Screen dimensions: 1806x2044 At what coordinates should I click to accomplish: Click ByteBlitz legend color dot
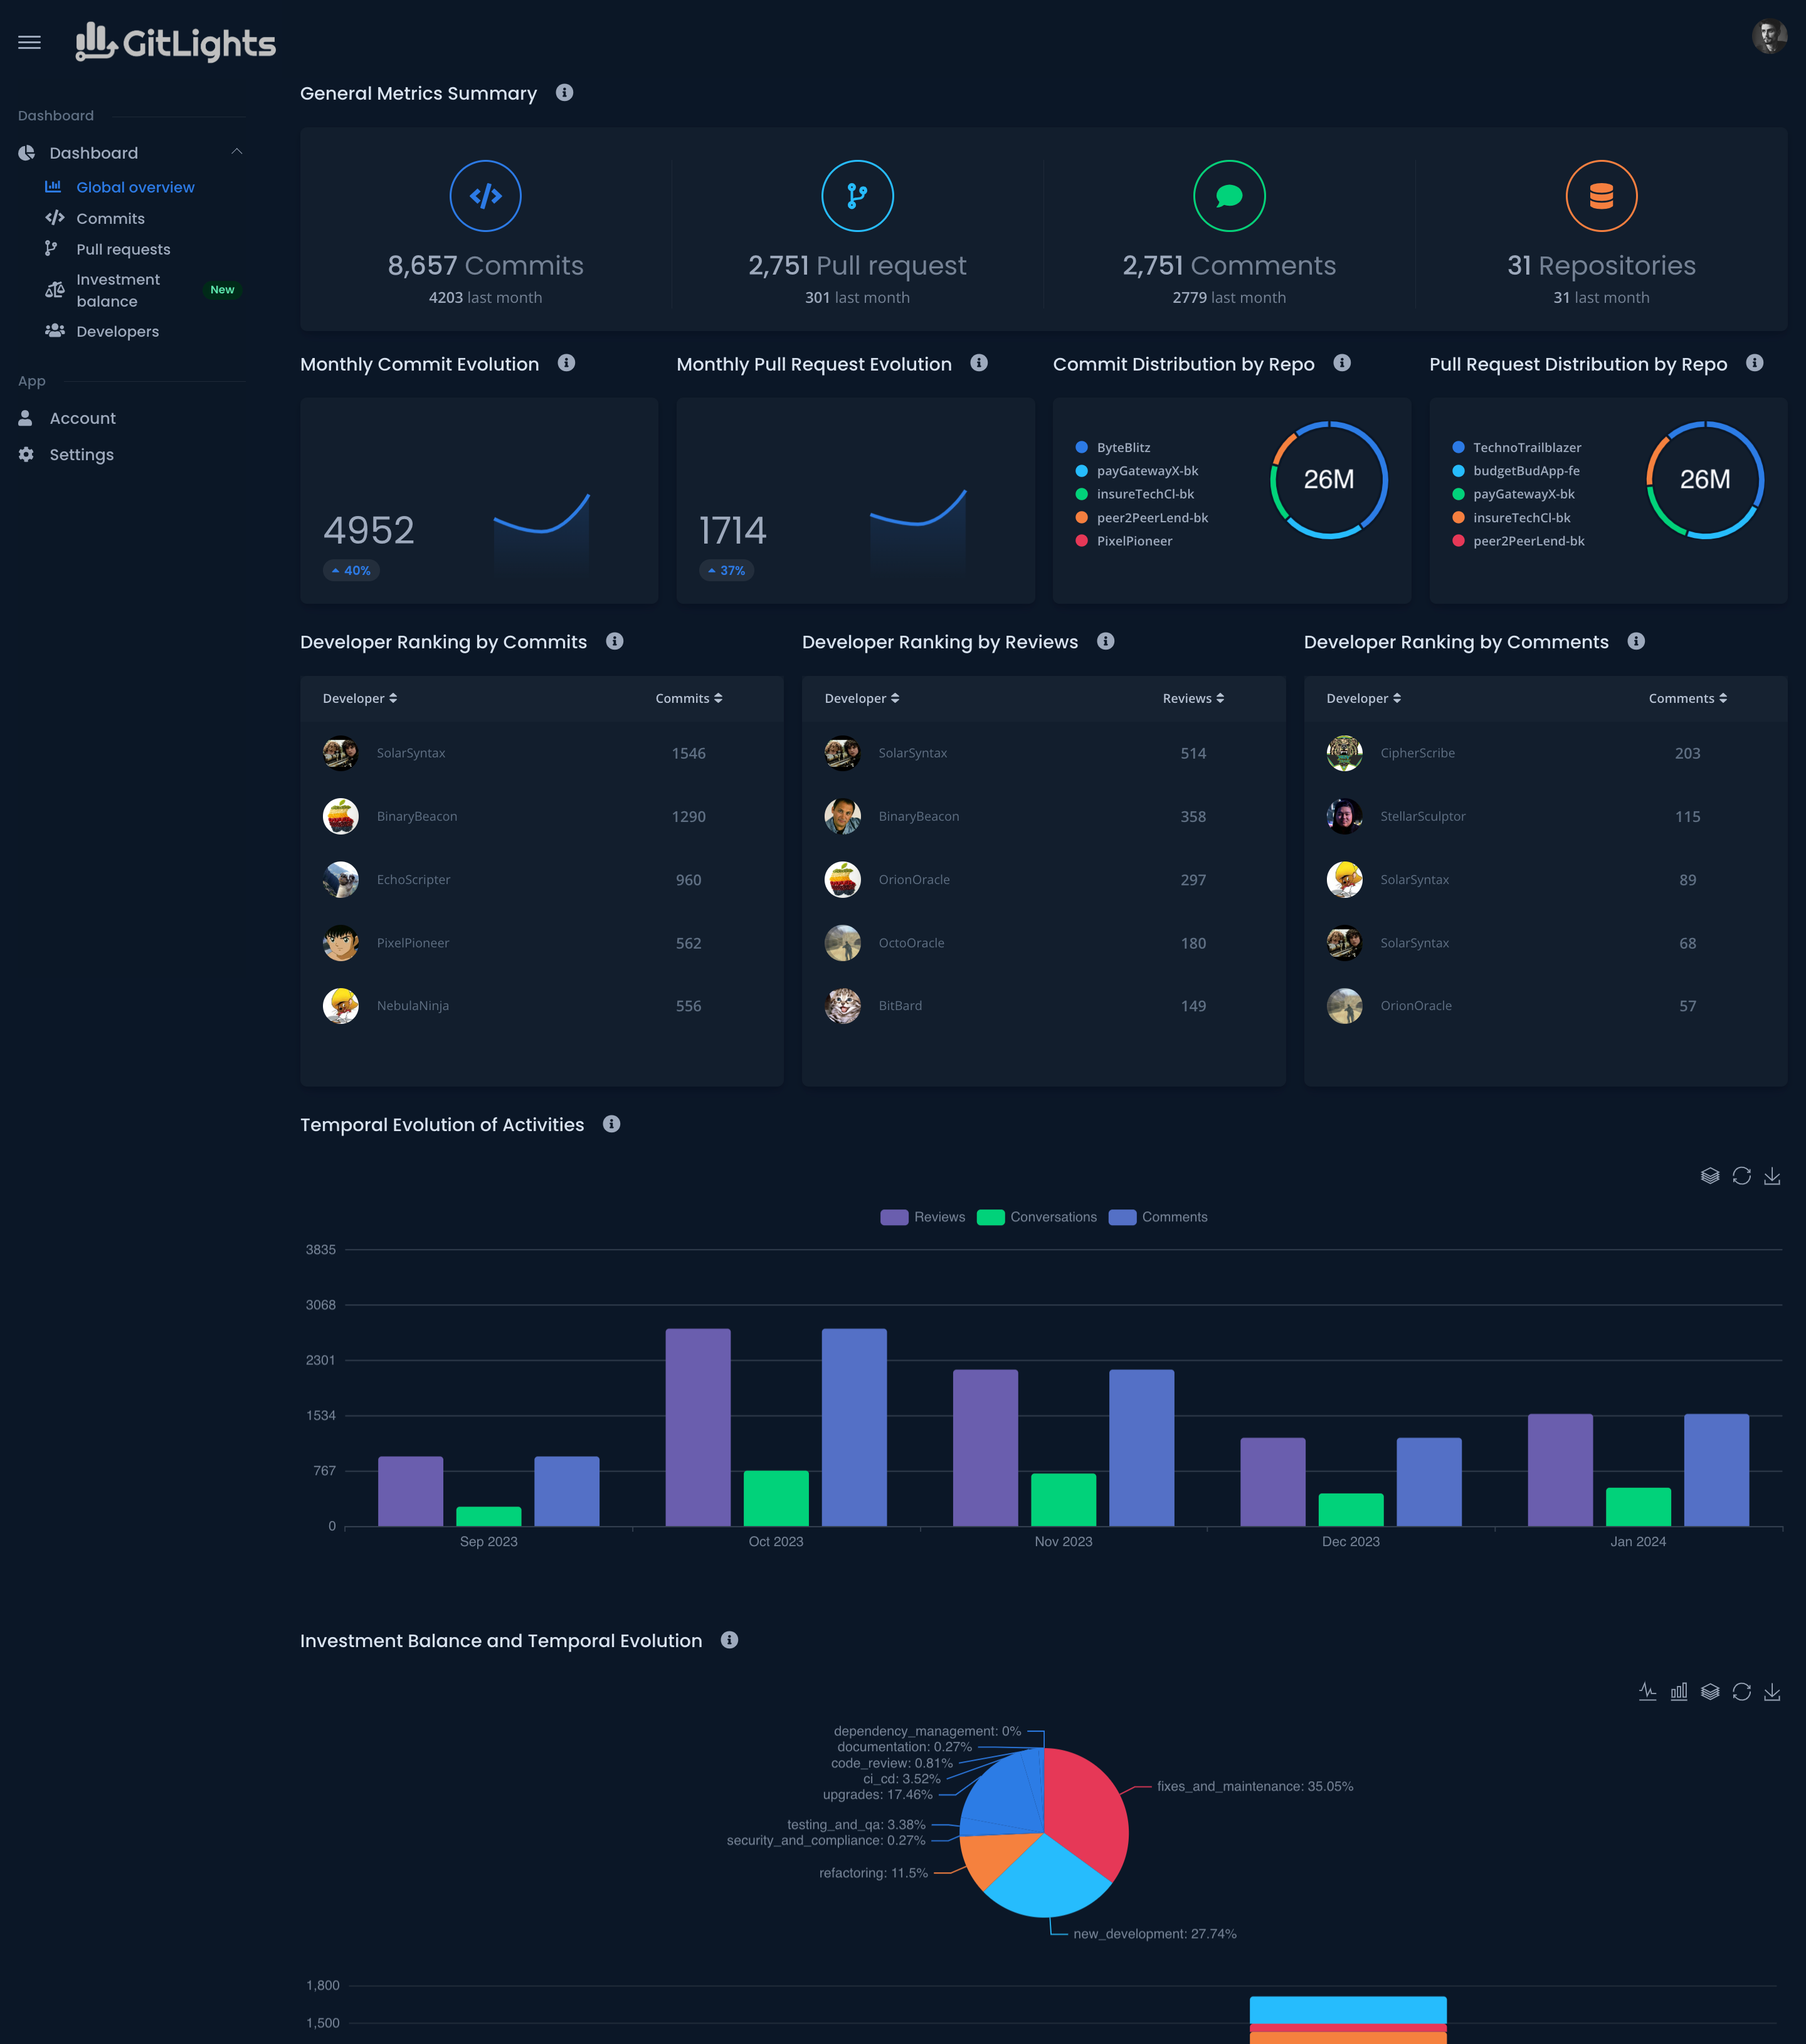(x=1081, y=447)
